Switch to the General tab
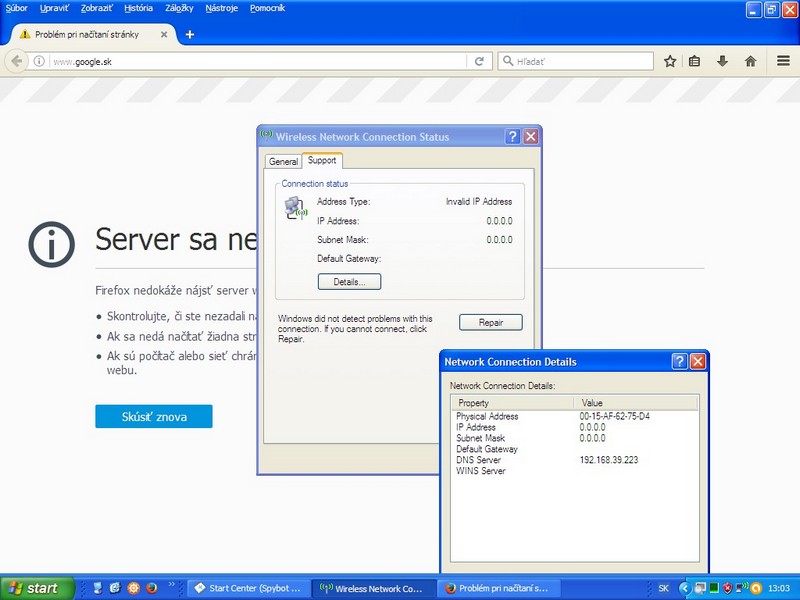Viewport: 800px width, 600px height. (x=283, y=161)
